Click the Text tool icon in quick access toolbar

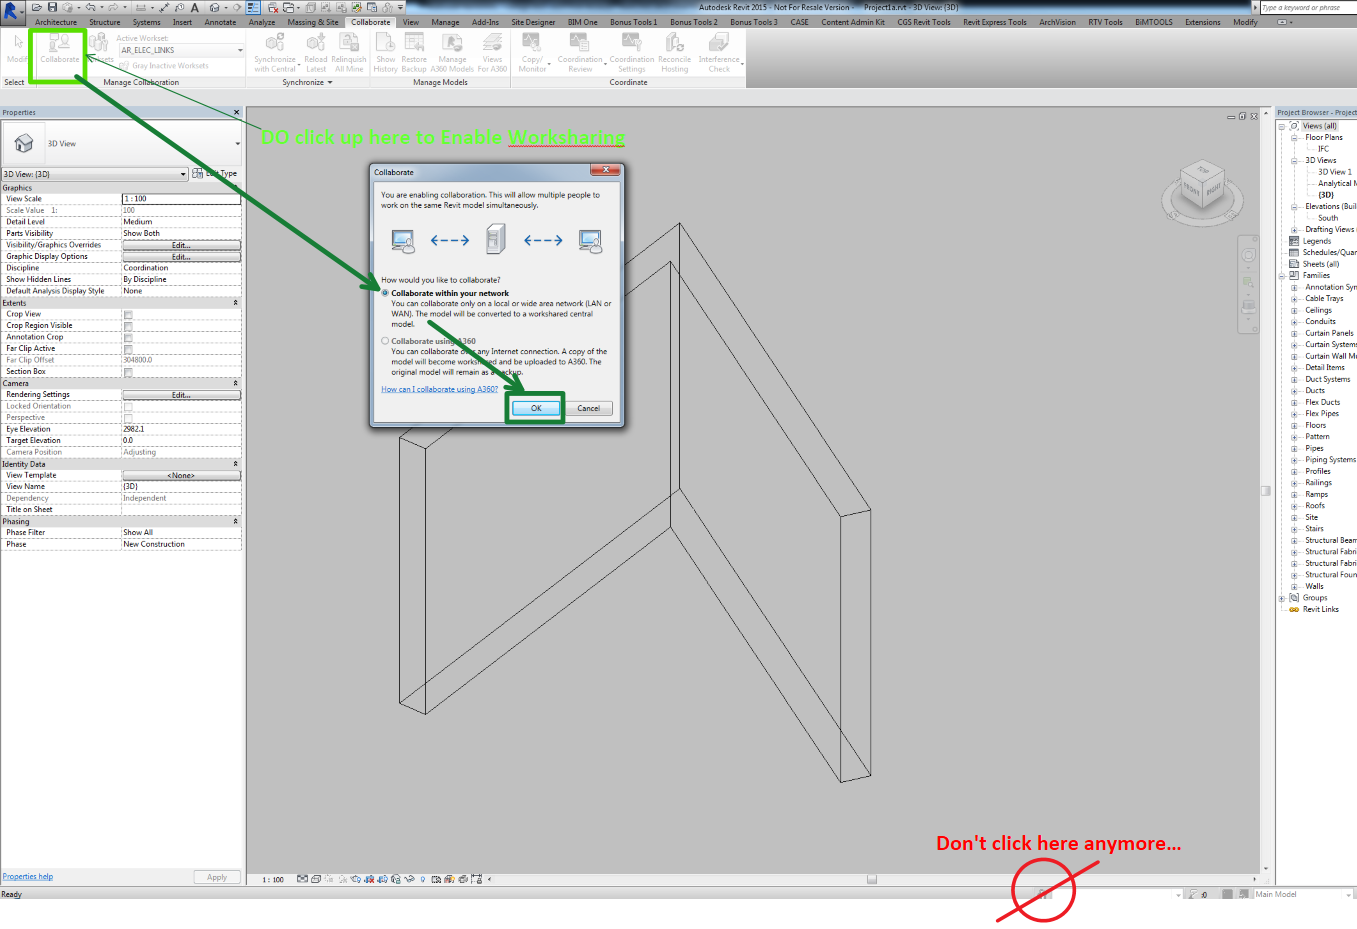point(195,7)
